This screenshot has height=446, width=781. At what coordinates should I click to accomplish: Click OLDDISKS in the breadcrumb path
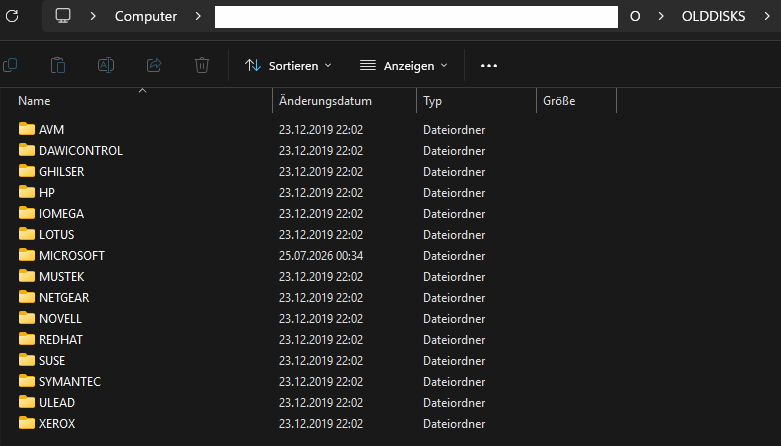click(x=713, y=16)
